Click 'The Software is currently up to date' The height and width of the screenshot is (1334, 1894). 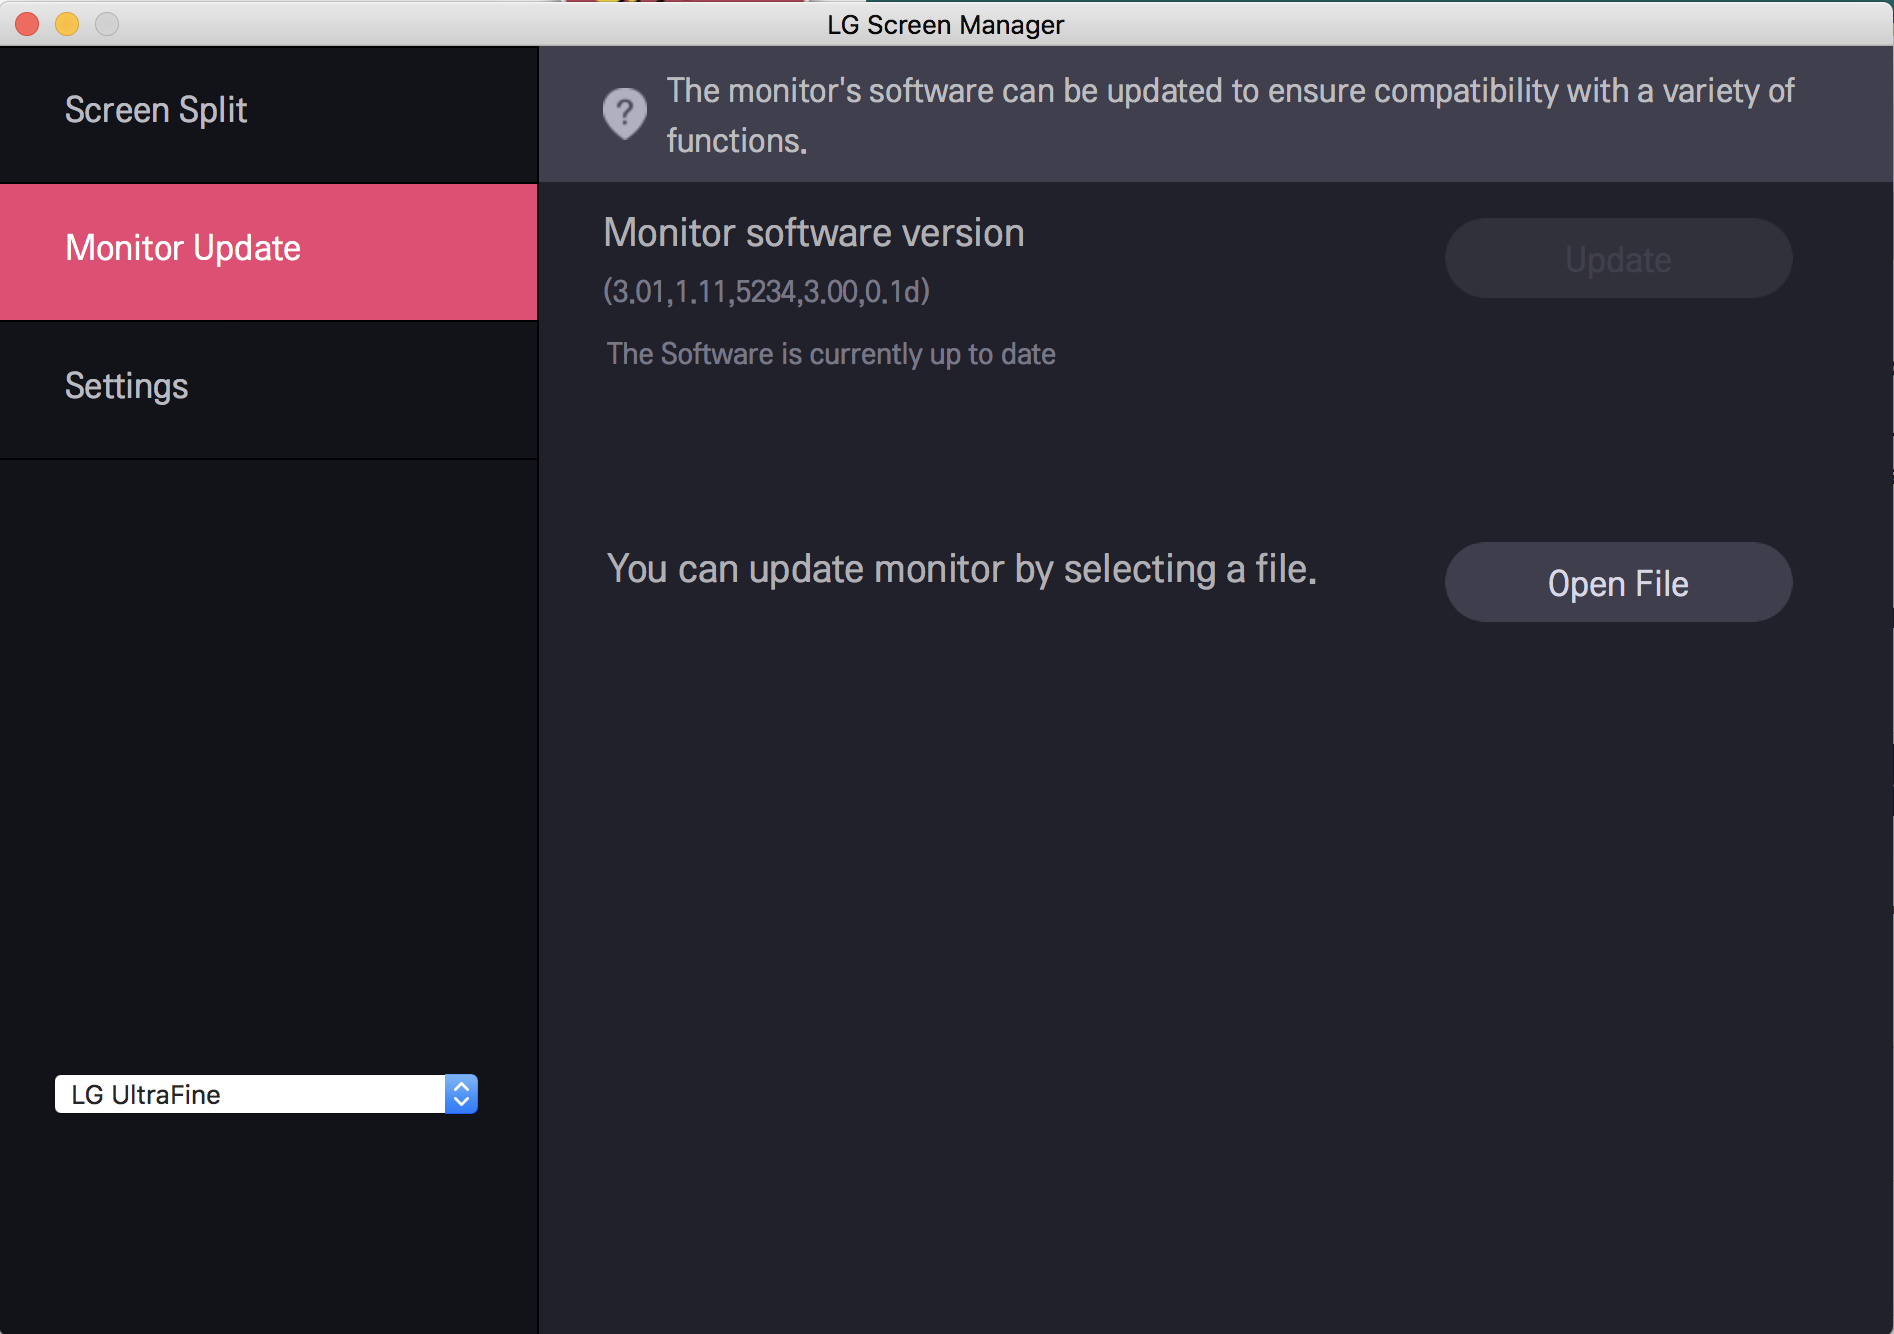point(831,354)
